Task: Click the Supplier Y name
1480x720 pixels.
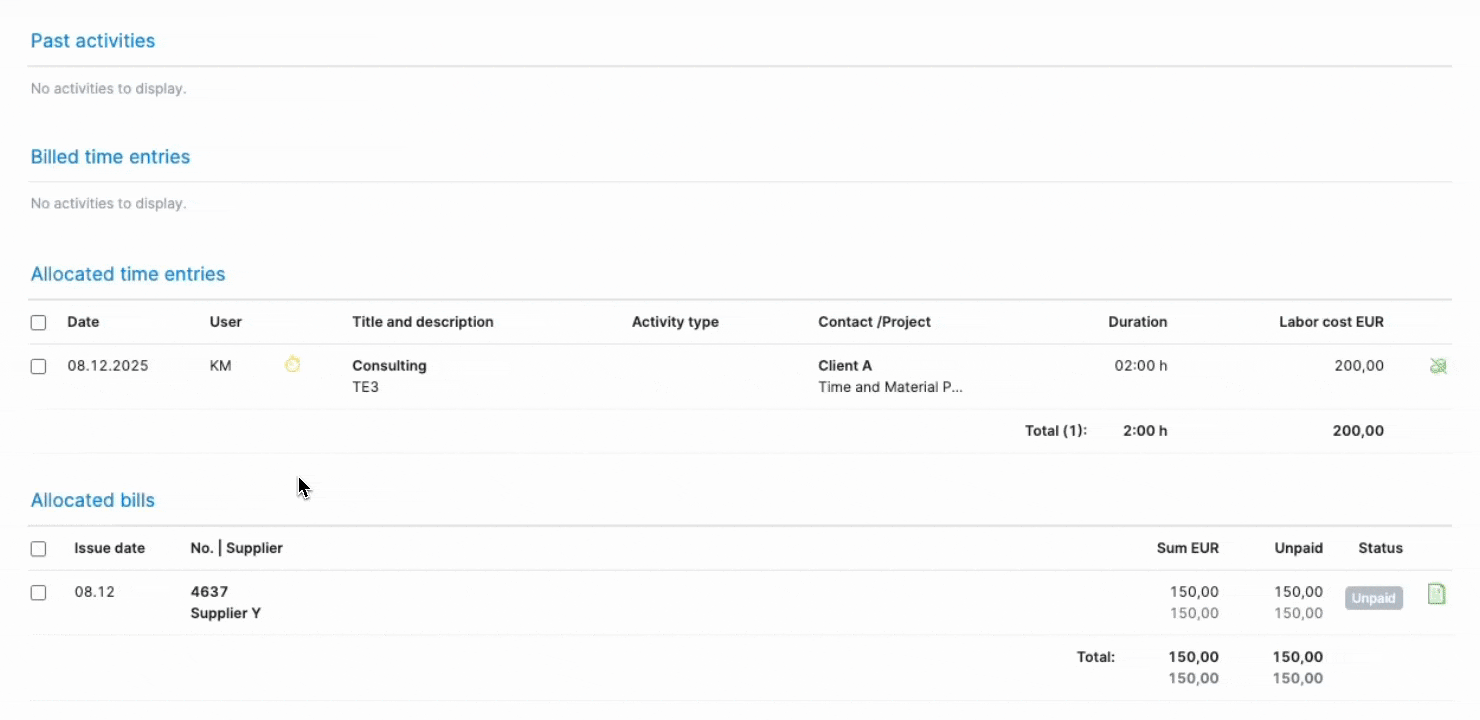Action: [225, 613]
